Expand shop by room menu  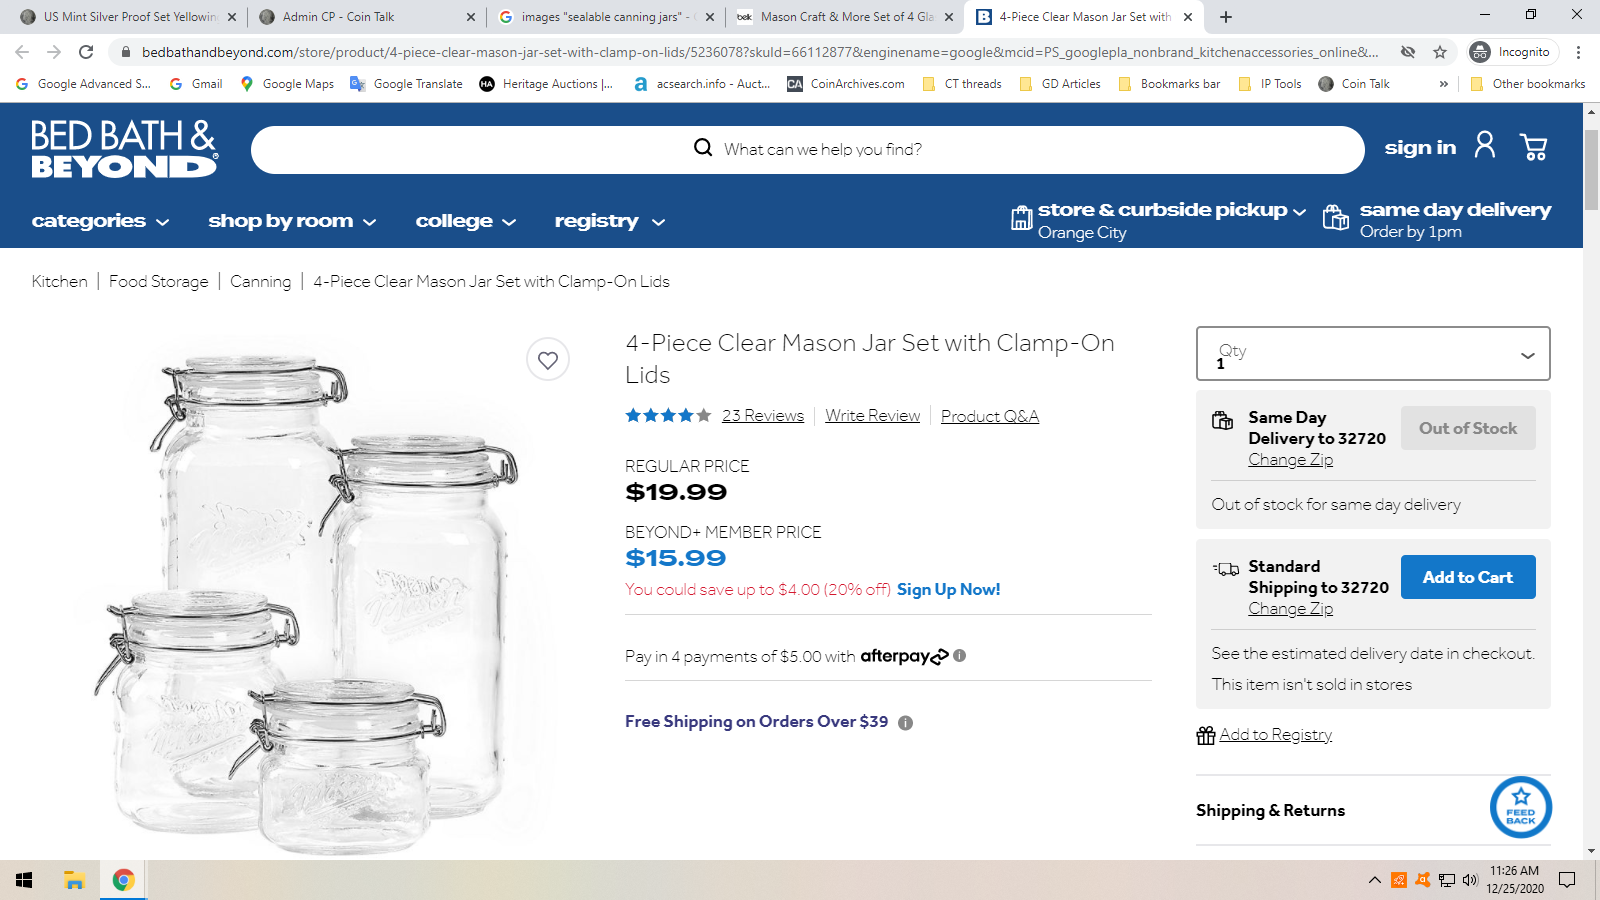pos(292,221)
